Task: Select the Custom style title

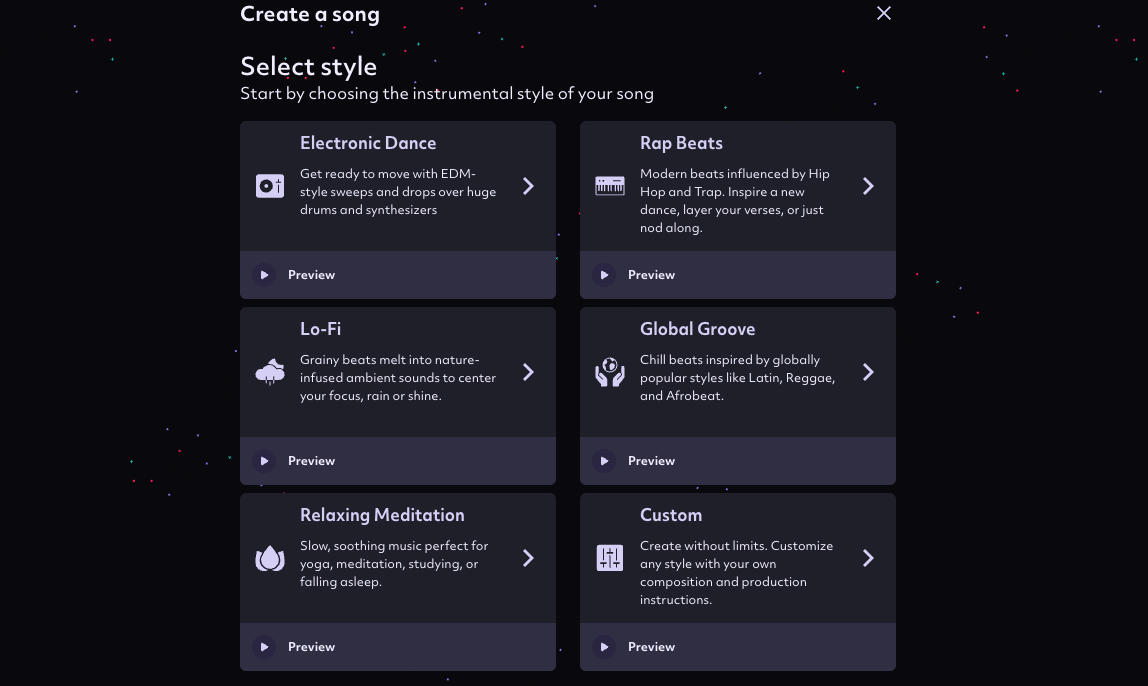Action: coord(671,515)
